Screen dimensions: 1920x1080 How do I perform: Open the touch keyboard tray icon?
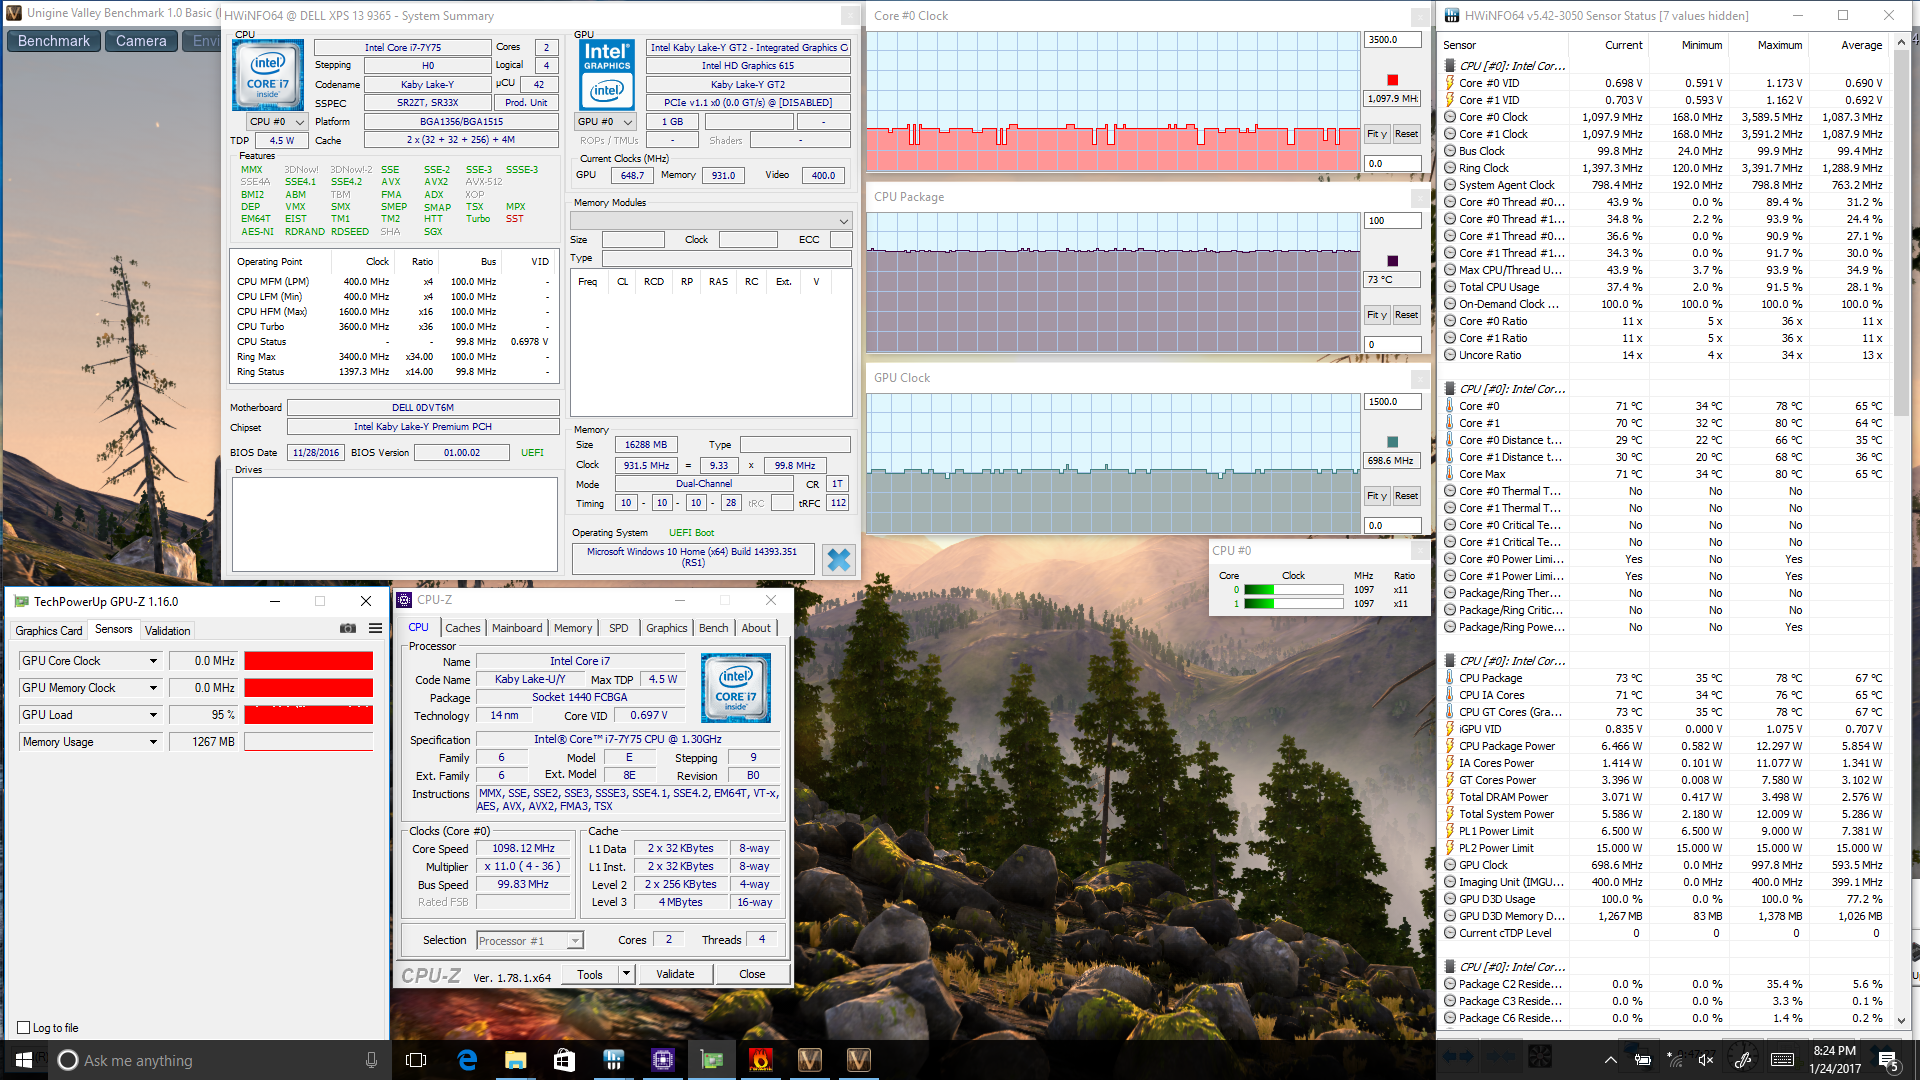click(x=1782, y=1060)
